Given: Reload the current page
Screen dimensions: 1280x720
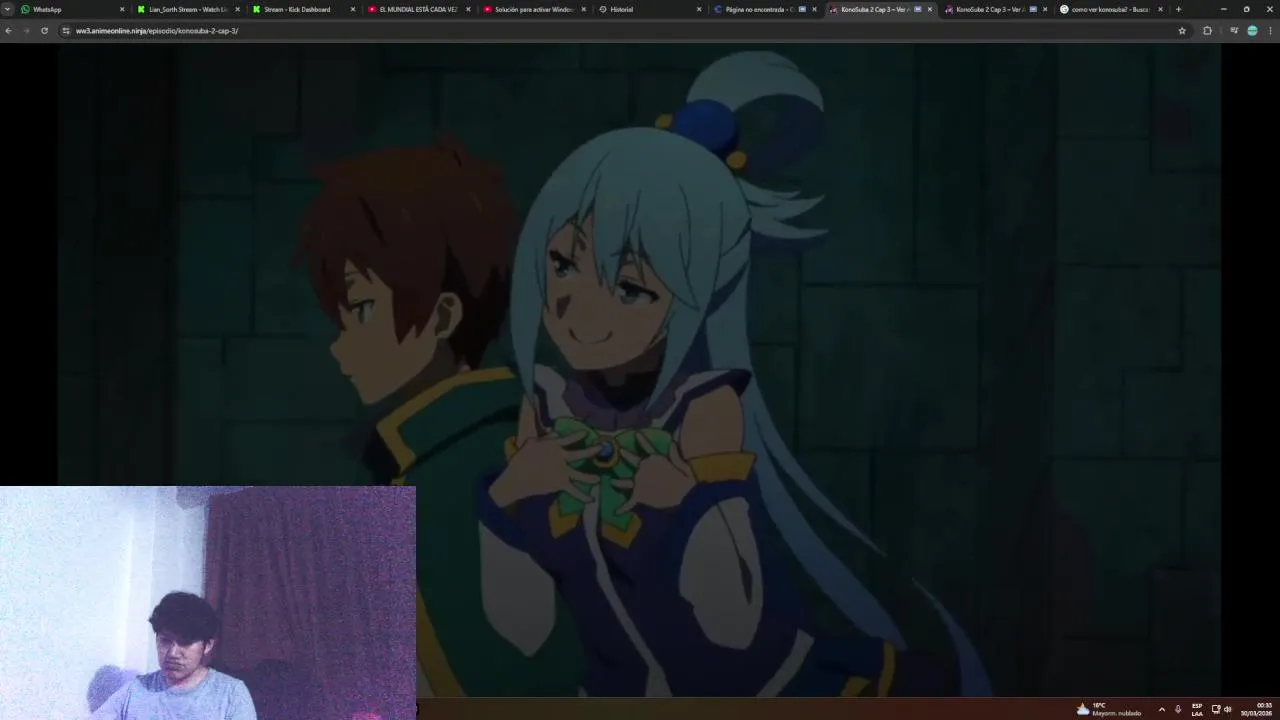Looking at the screenshot, I should point(44,31).
